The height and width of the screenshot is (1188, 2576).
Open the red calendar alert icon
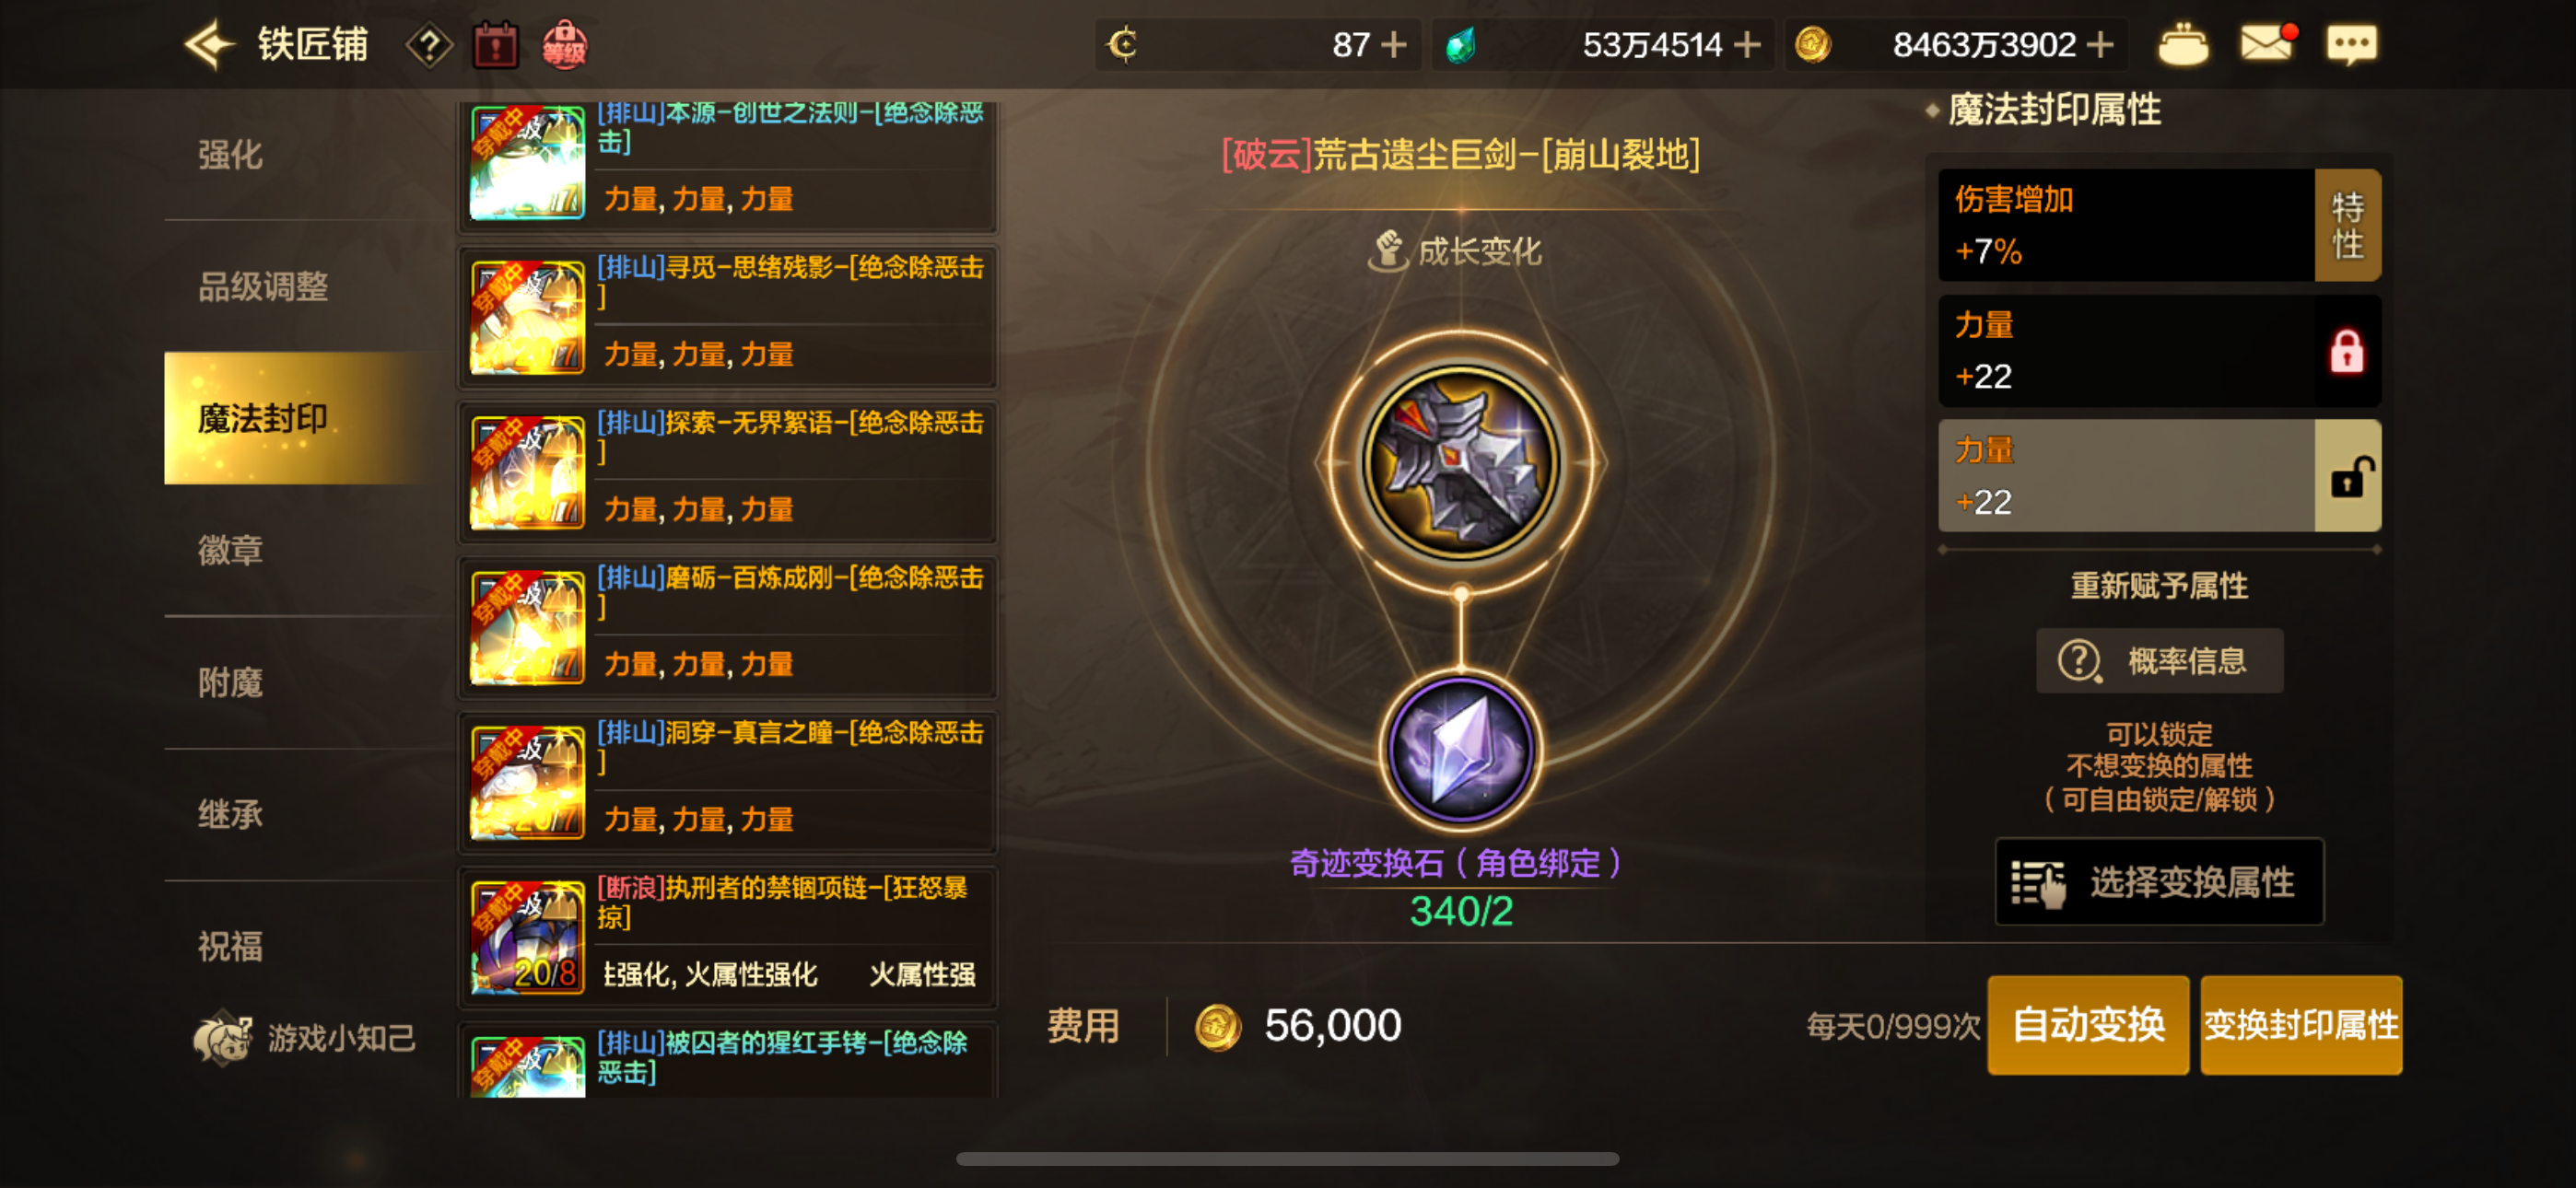(x=495, y=46)
